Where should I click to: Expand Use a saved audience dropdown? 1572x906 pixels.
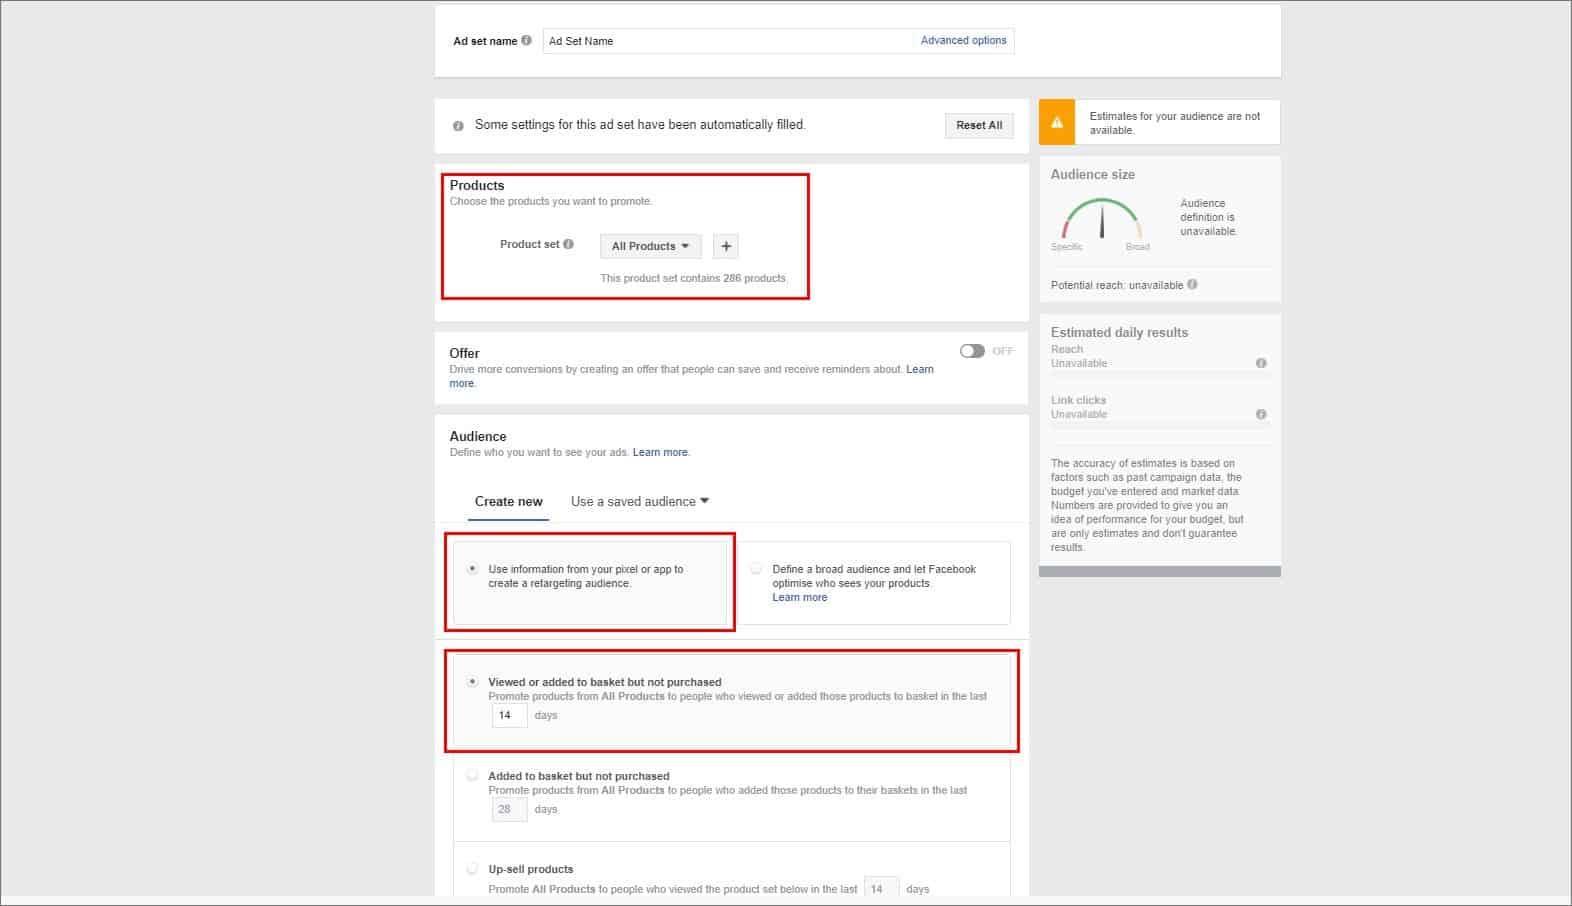640,502
